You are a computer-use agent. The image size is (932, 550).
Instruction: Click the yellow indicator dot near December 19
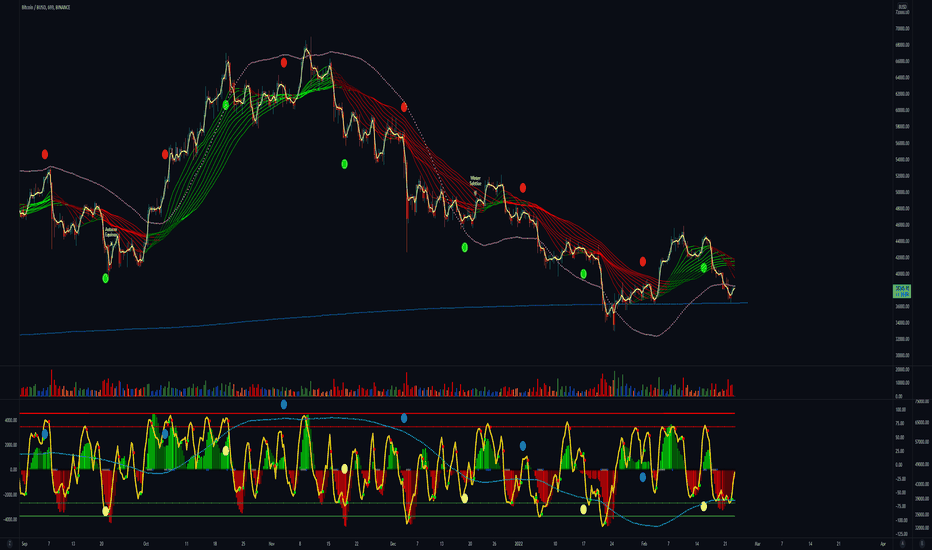click(465, 498)
